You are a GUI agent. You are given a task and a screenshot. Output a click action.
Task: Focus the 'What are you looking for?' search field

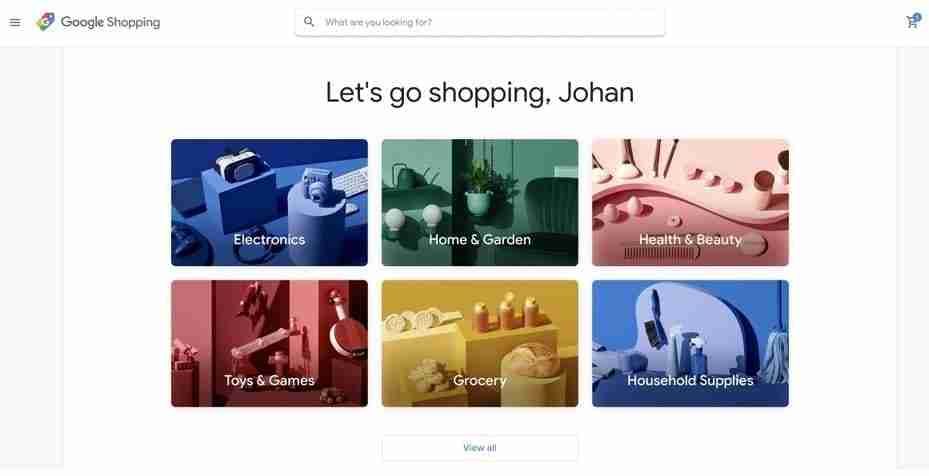pyautogui.click(x=480, y=22)
